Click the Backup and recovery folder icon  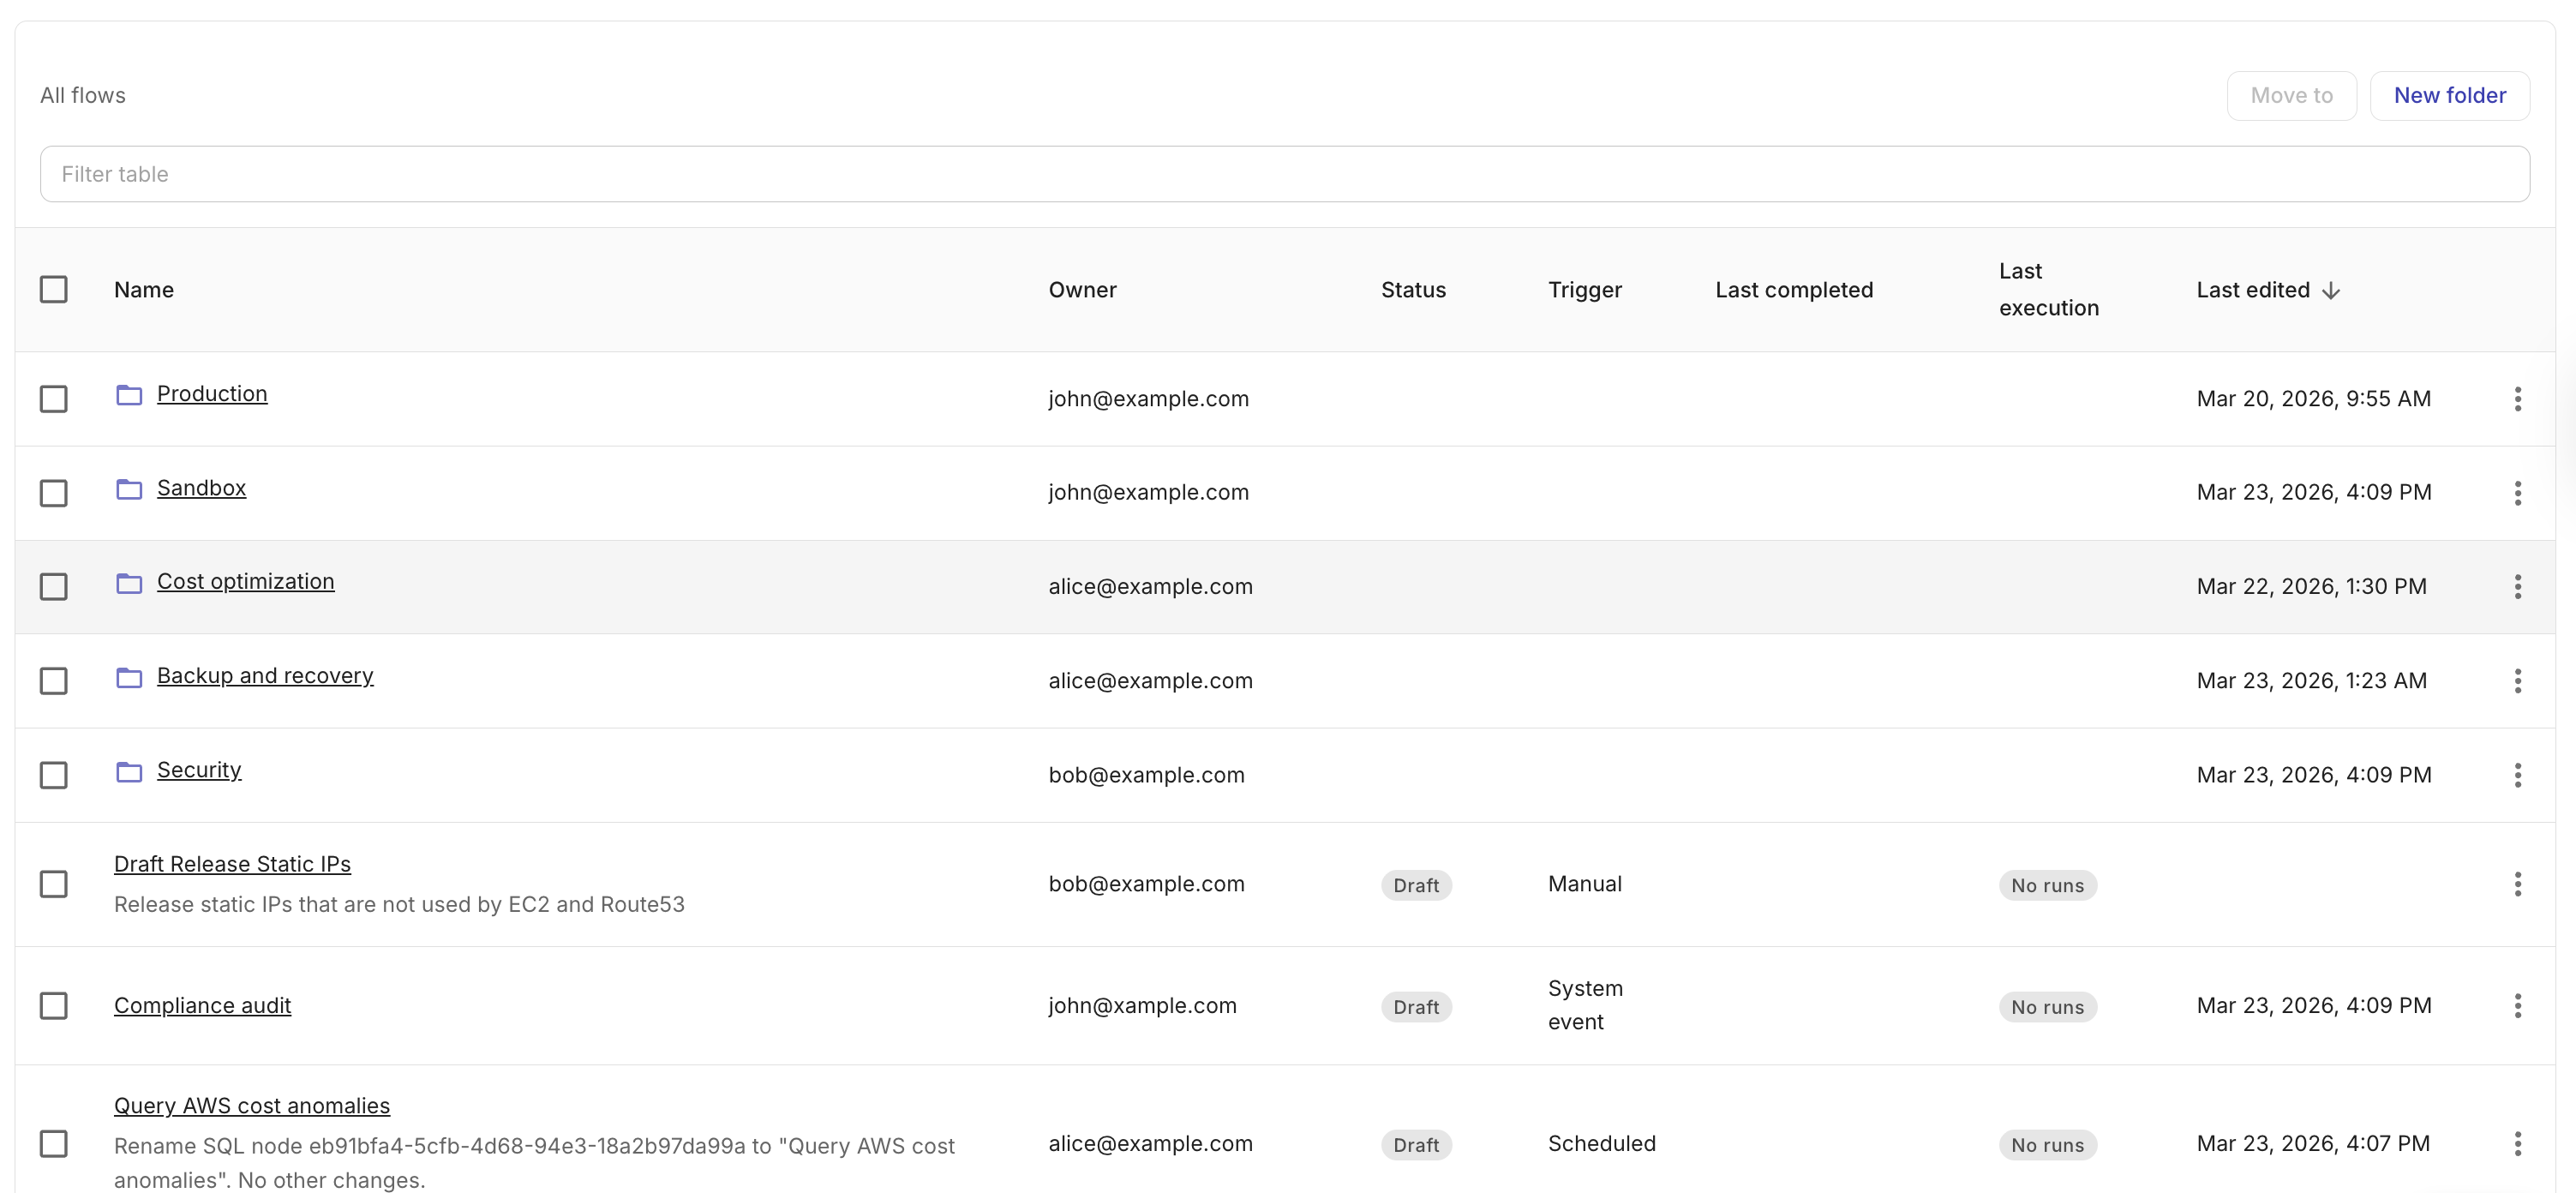(129, 678)
